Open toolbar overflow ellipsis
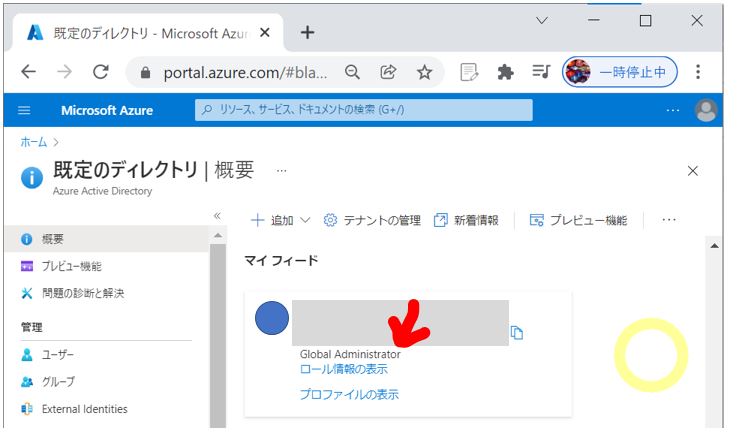This screenshot has width=747, height=438. [x=669, y=220]
